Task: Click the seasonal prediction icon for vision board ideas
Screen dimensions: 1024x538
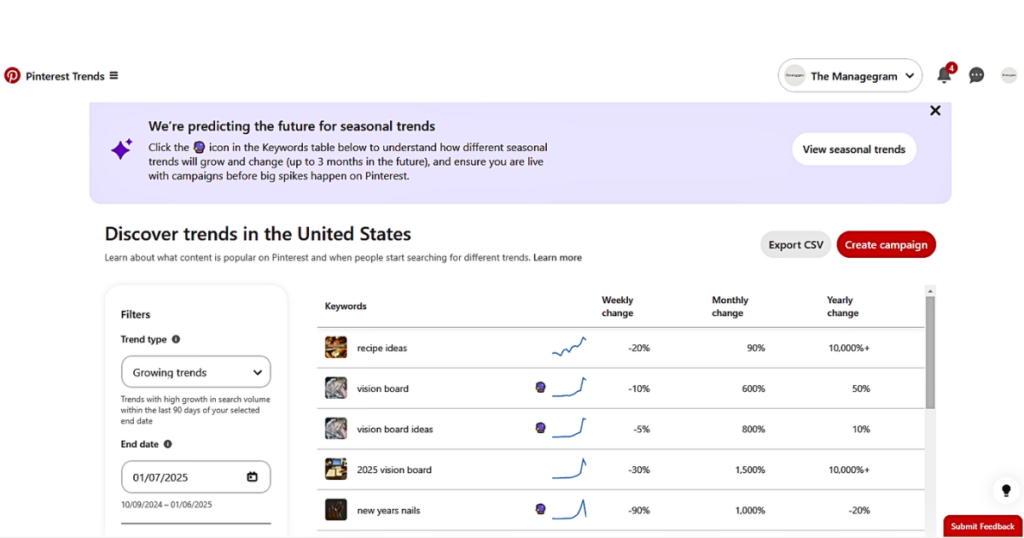Action: coord(541,428)
